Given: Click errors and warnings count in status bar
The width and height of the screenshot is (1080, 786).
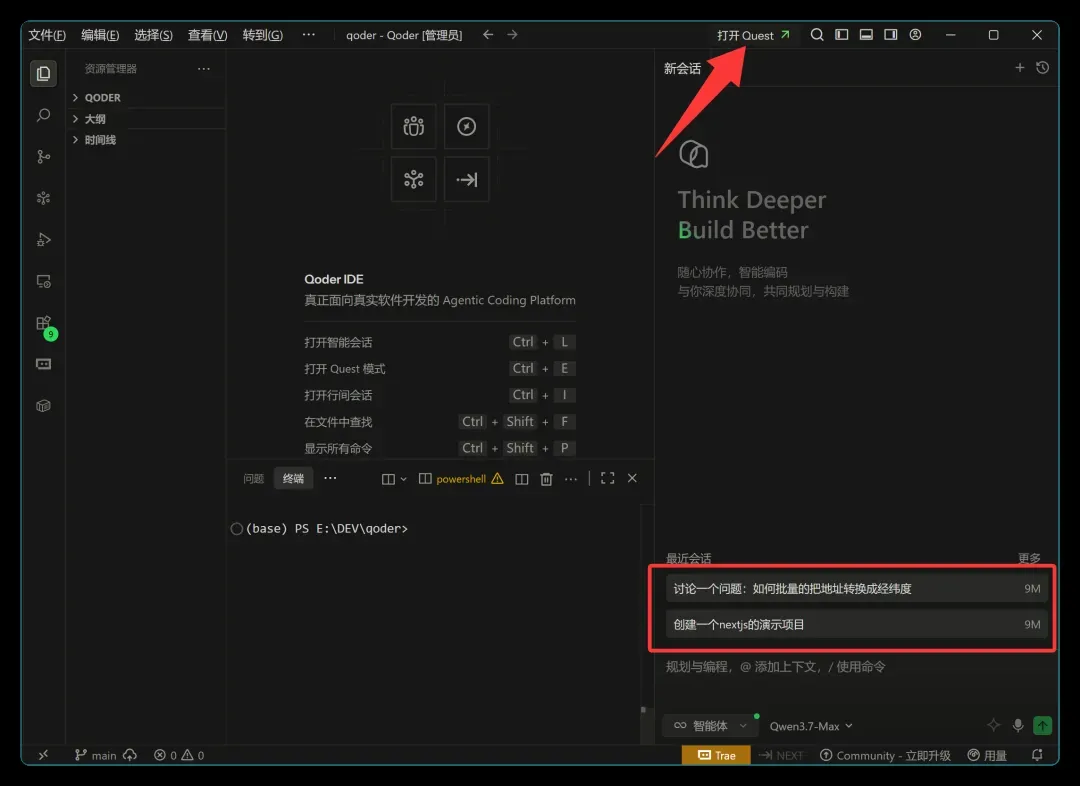Looking at the screenshot, I should point(179,756).
